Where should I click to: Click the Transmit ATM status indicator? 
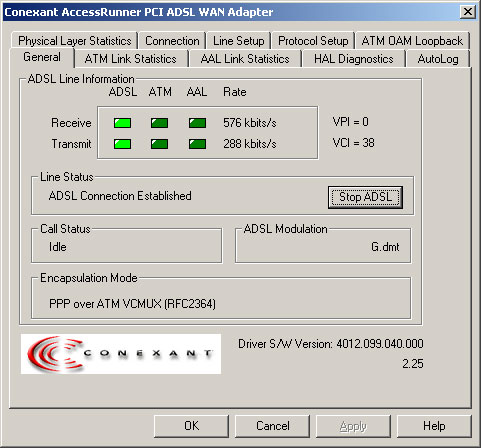pyautogui.click(x=159, y=144)
